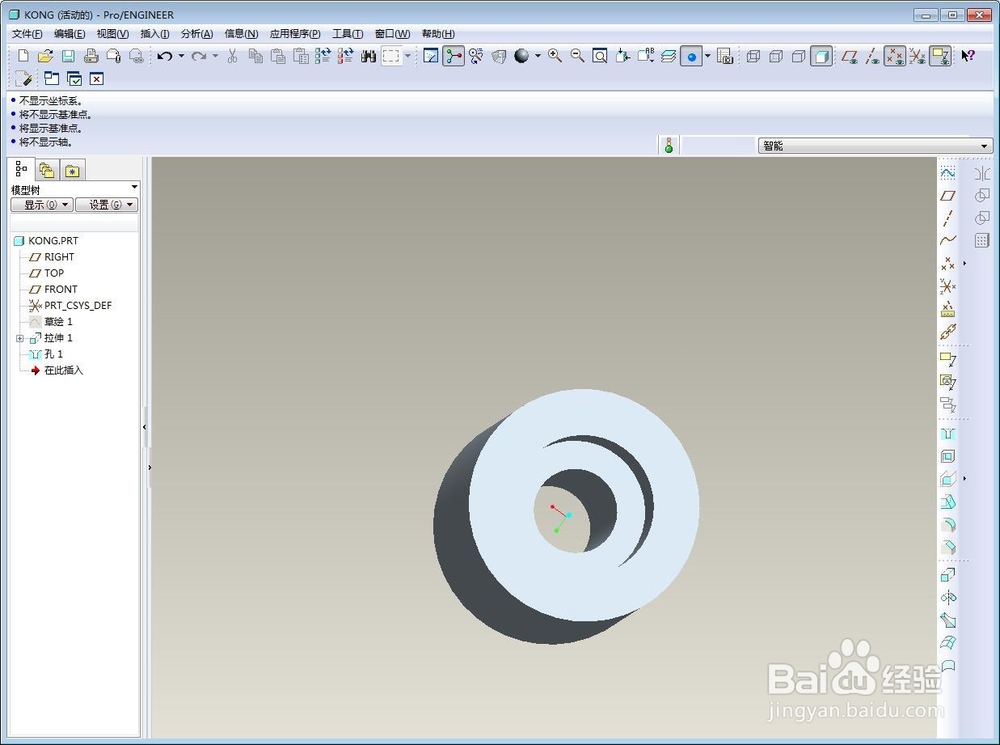The height and width of the screenshot is (745, 1000).
Task: Toggle datum points display
Action: point(895,56)
